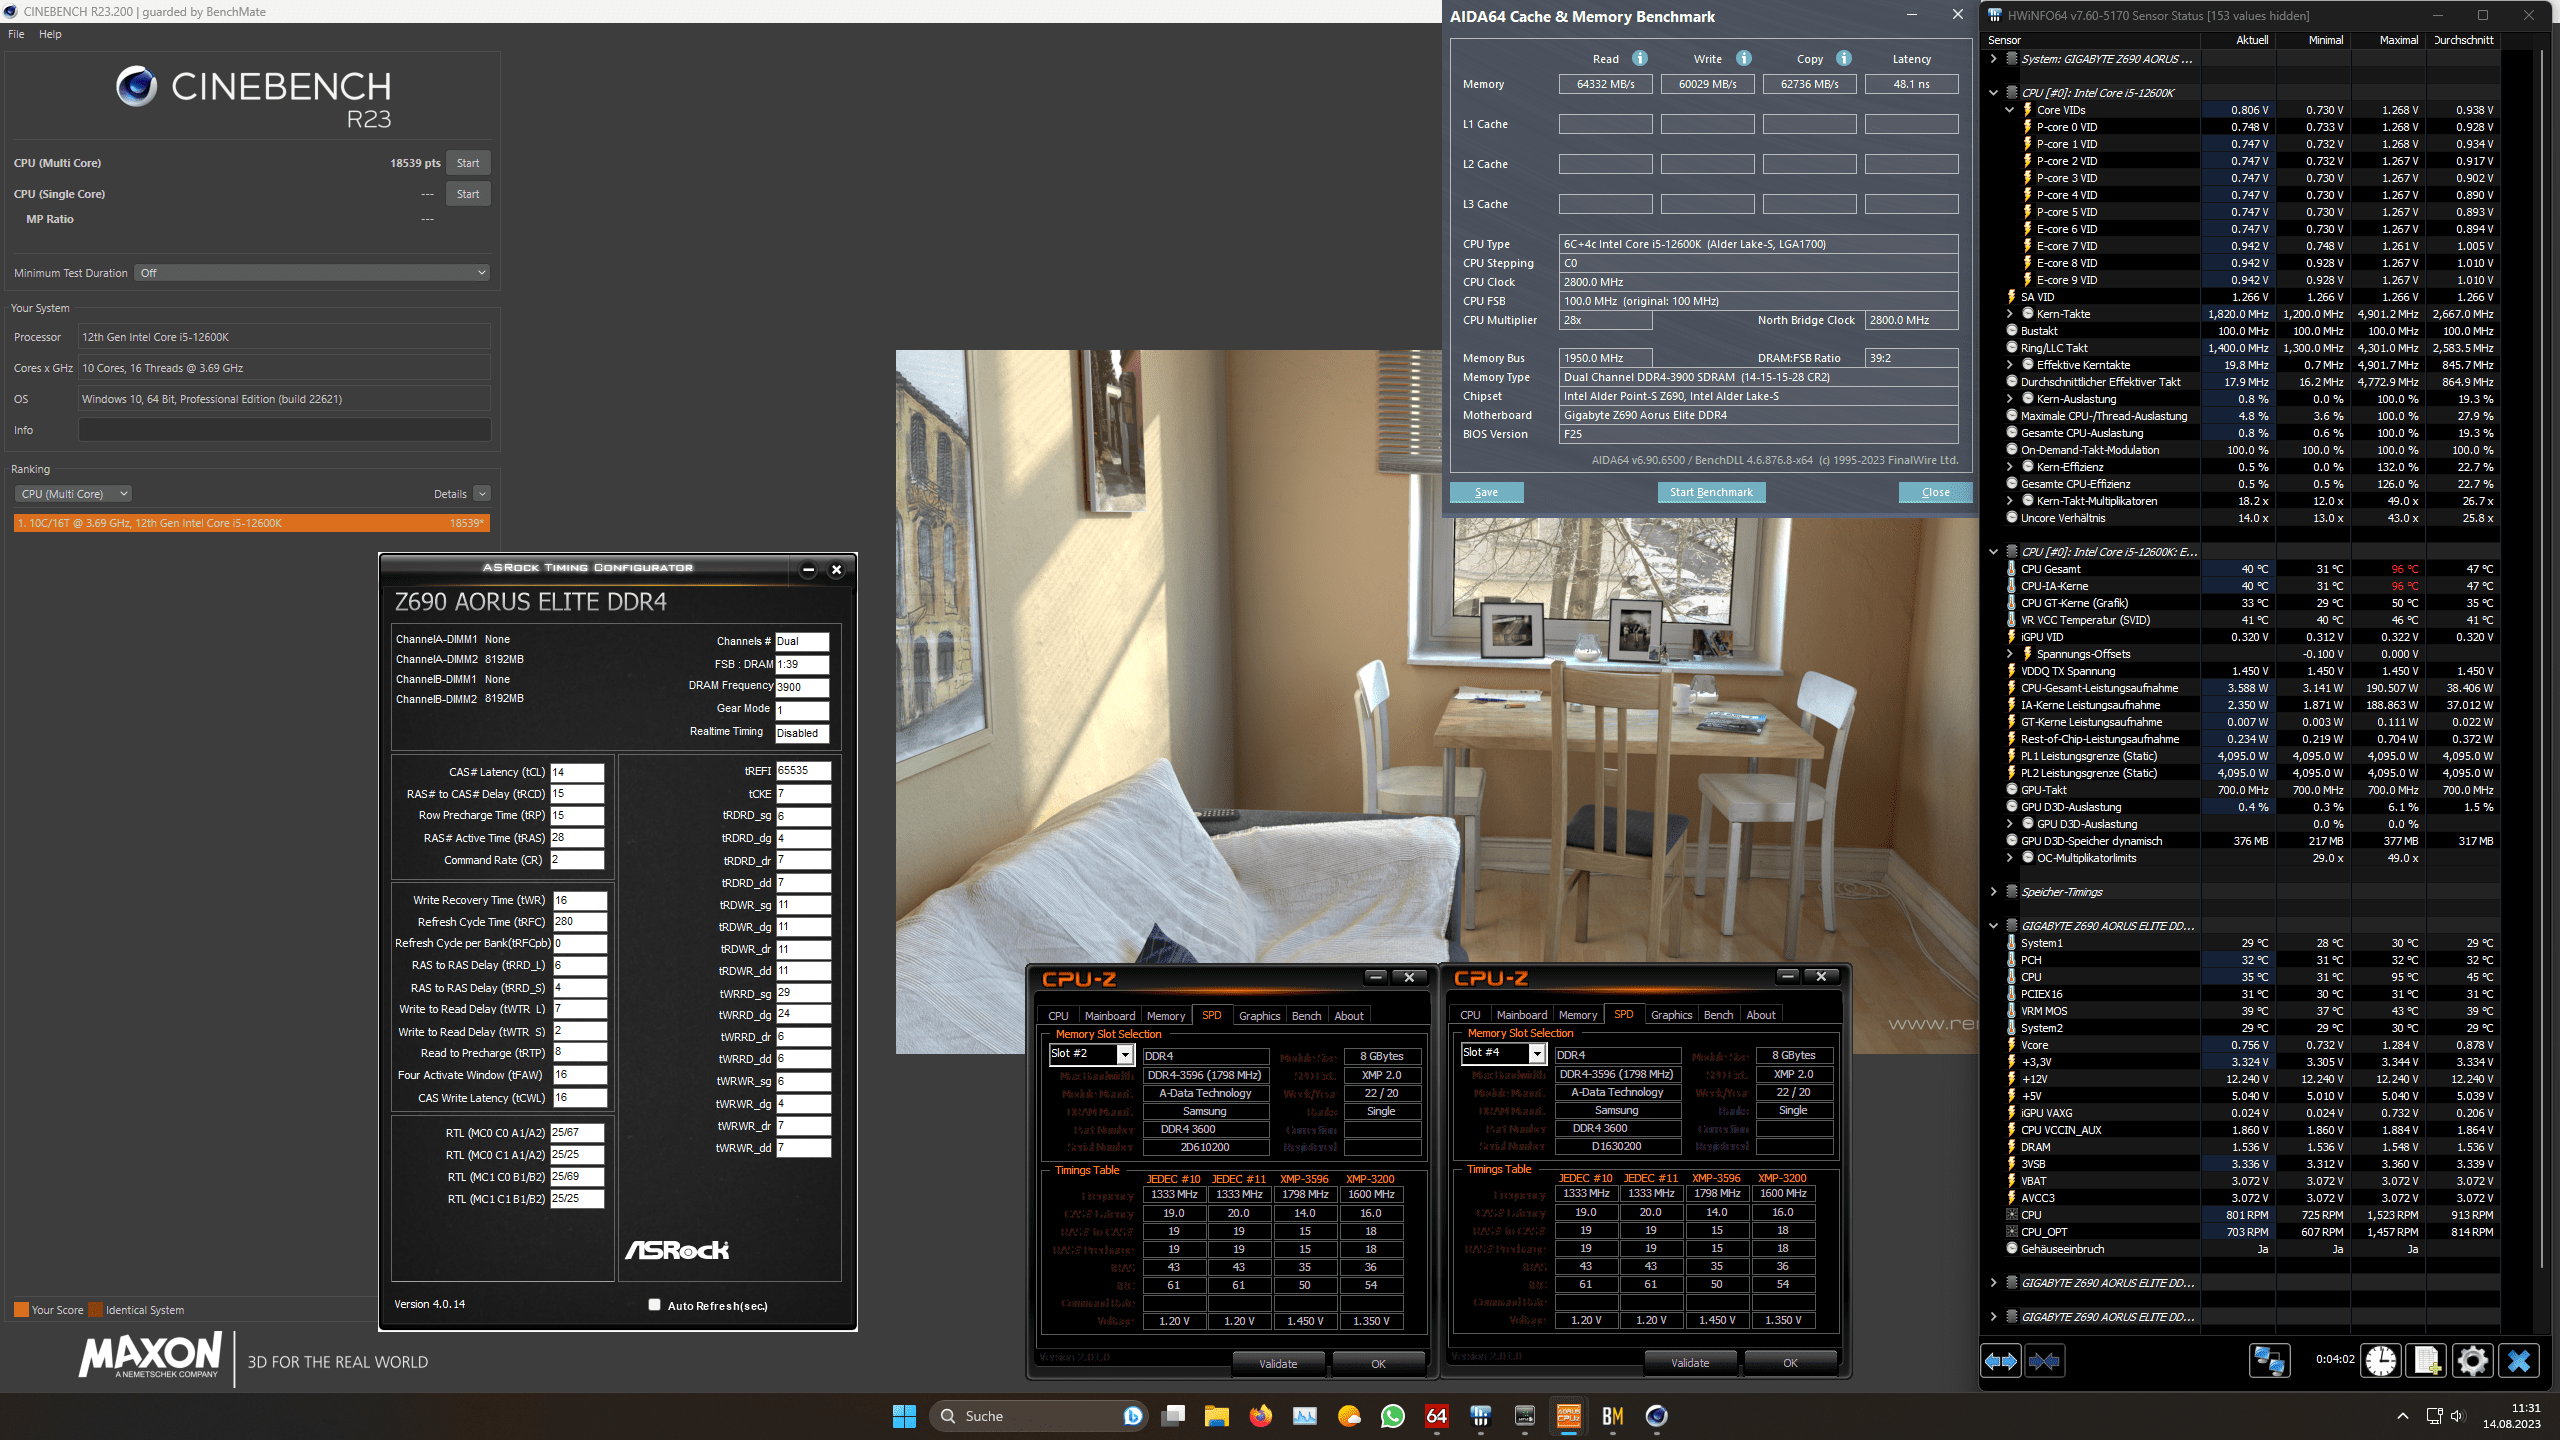Open the CPU (Multi Core) ranking dropdown

(x=74, y=494)
